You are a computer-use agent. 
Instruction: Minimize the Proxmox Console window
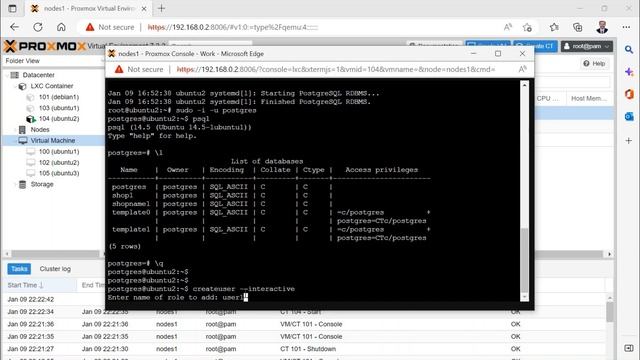[x=473, y=53]
